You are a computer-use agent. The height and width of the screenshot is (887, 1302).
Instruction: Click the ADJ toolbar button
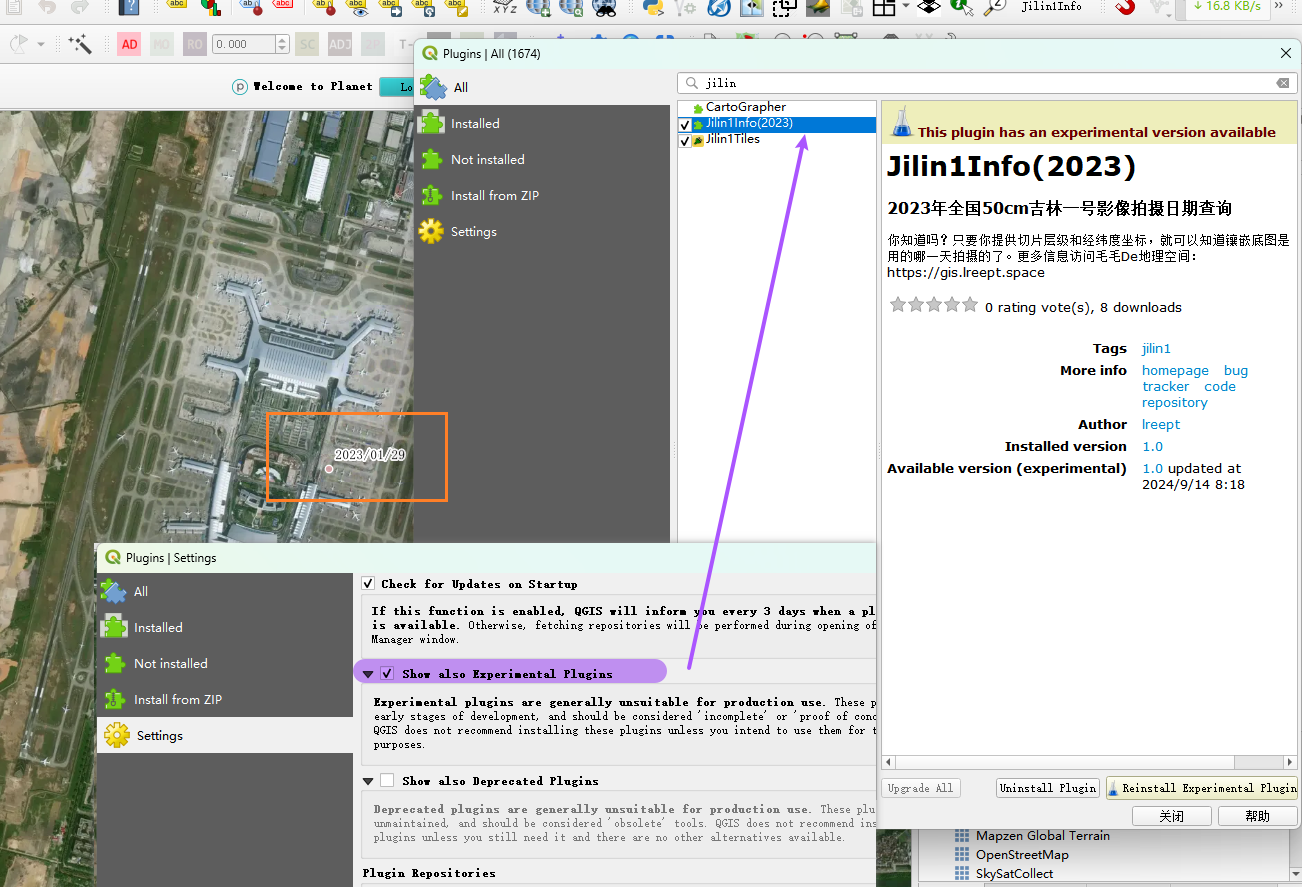[x=340, y=44]
